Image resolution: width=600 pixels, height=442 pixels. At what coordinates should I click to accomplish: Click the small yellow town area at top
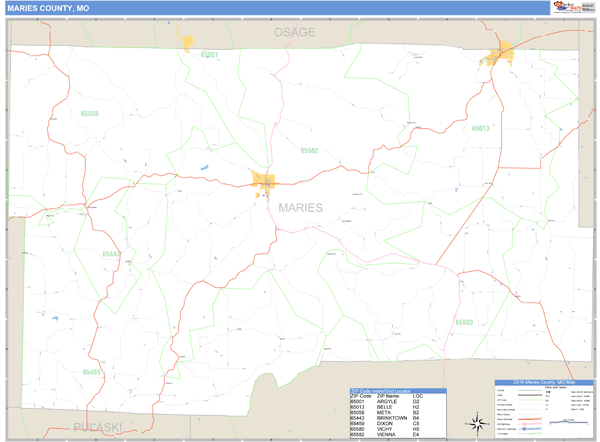pos(186,41)
